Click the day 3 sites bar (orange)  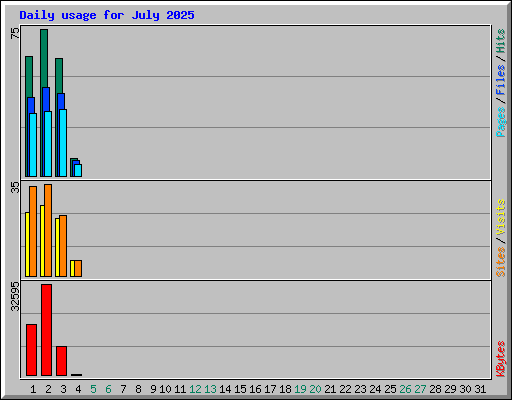pos(63,246)
